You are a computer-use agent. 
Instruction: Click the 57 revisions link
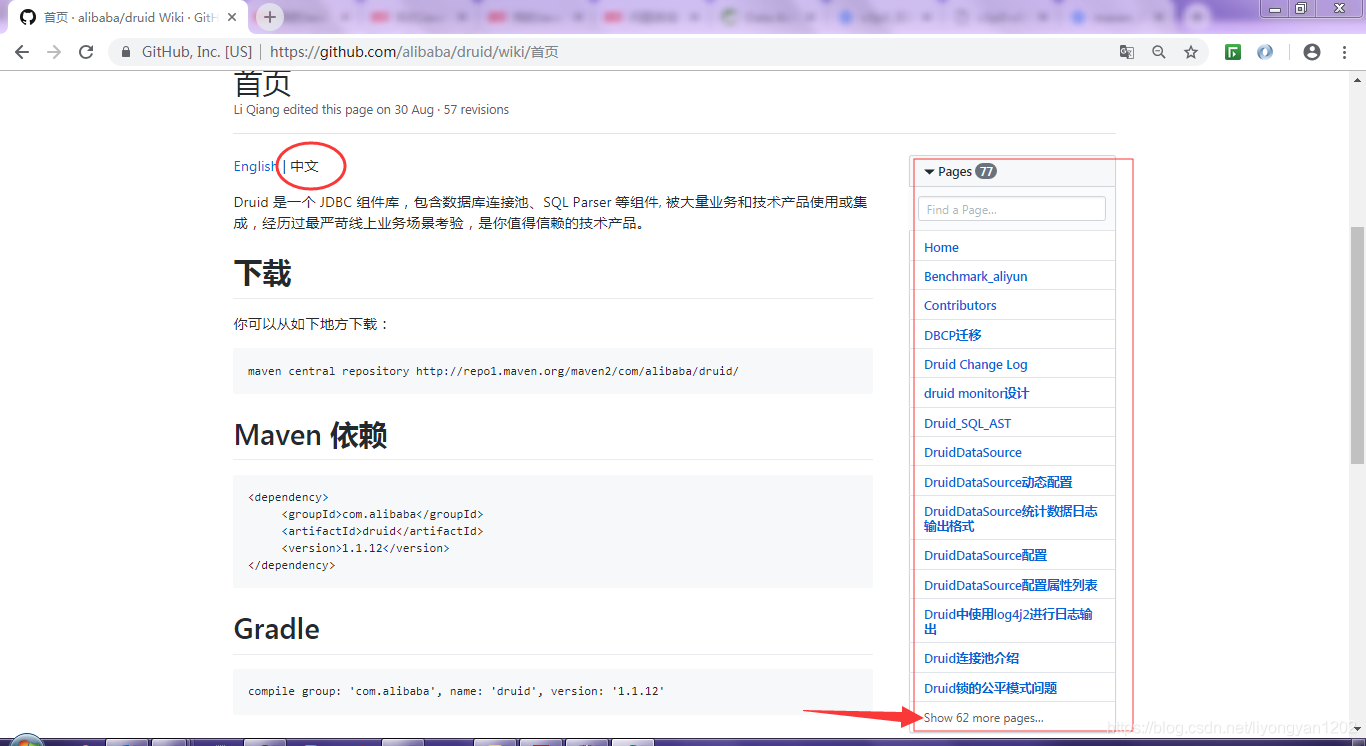476,110
